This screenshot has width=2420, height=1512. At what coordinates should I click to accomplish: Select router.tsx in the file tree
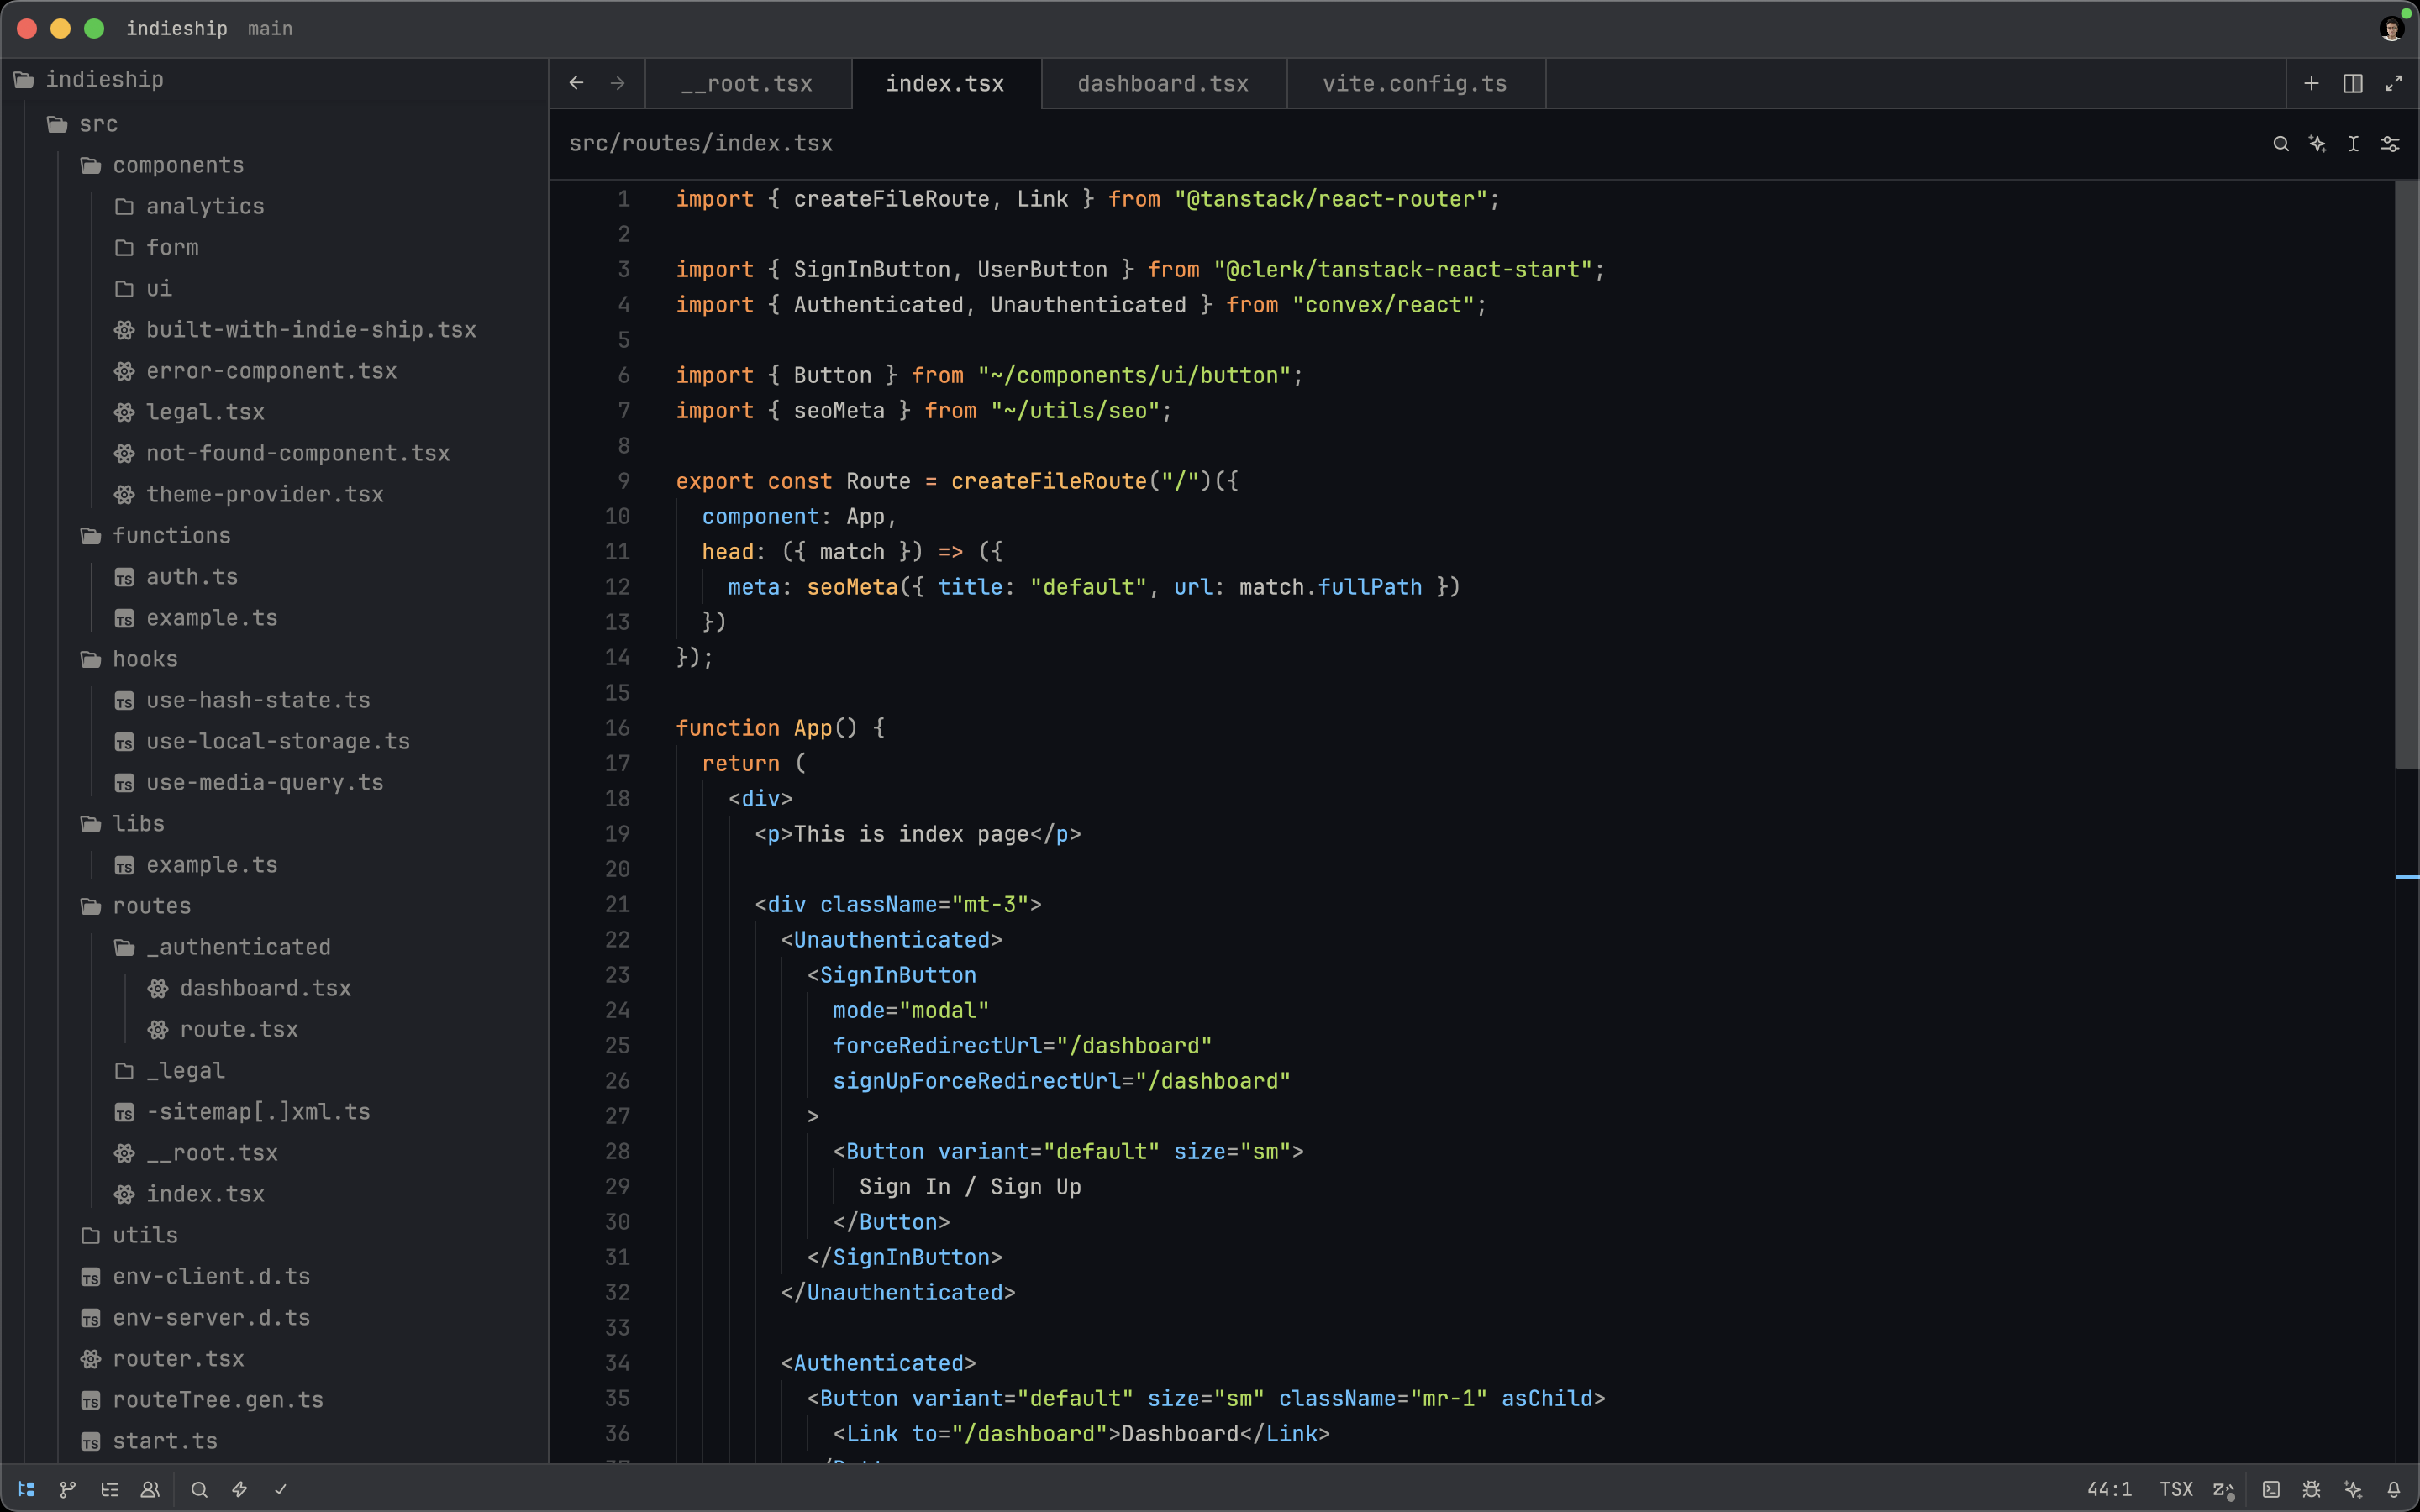179,1359
